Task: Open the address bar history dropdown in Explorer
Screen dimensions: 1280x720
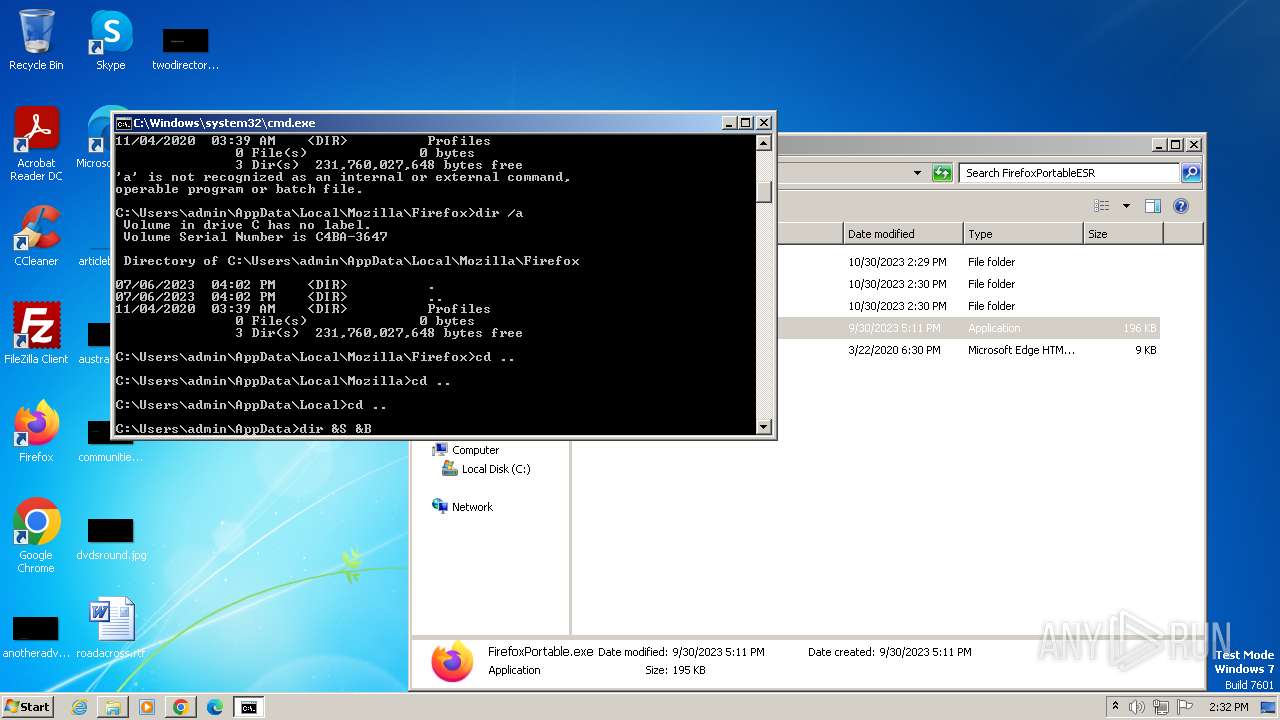Action: [x=917, y=173]
